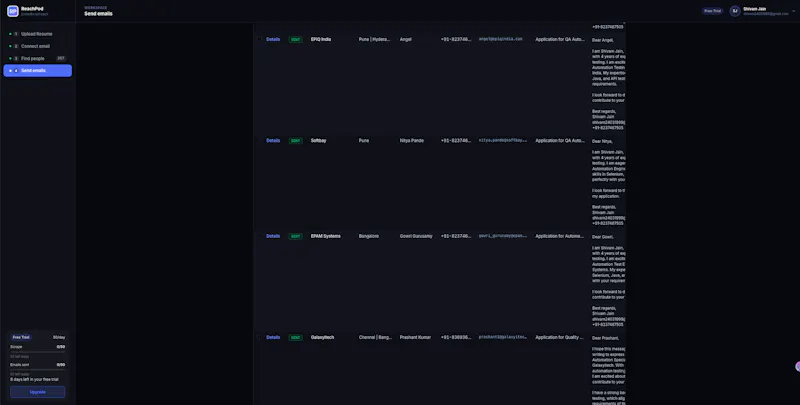800x405 pixels.
Task: Click the company name Softbay
Action: 318,140
